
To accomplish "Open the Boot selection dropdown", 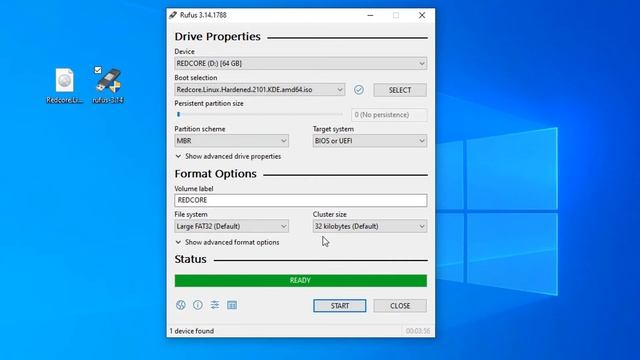I will pos(260,90).
